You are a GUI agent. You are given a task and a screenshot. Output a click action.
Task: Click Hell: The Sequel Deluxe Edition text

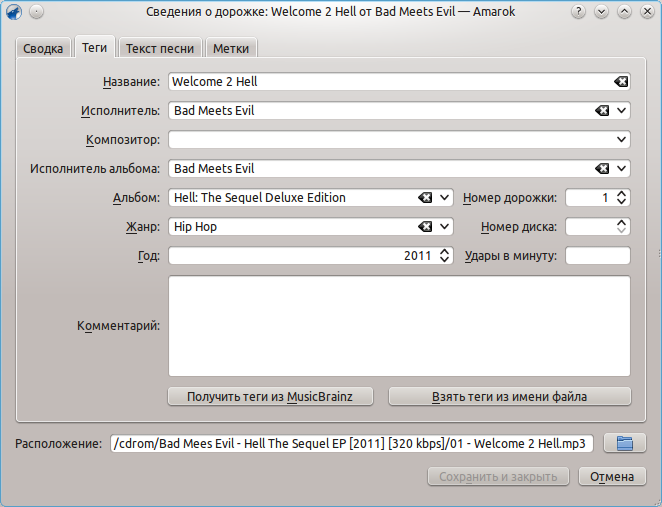click(260, 198)
